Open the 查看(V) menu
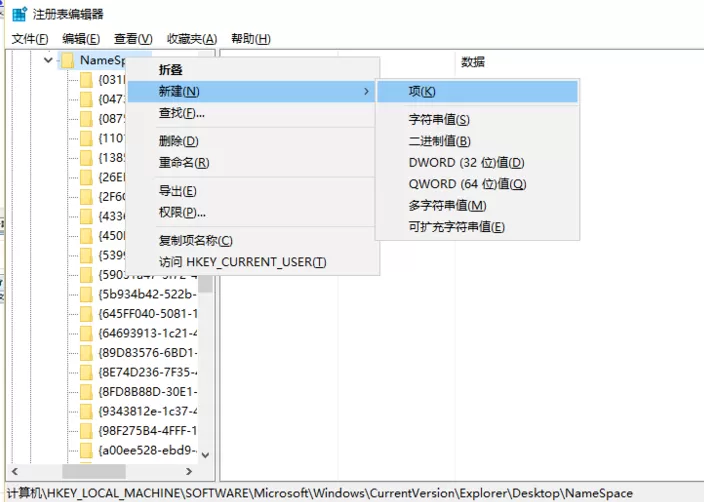 (x=133, y=39)
